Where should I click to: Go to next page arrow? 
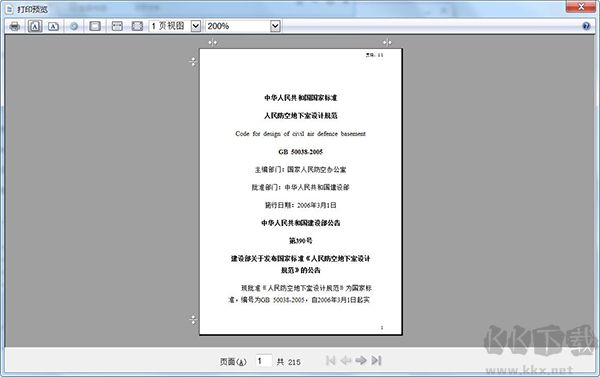click(361, 361)
